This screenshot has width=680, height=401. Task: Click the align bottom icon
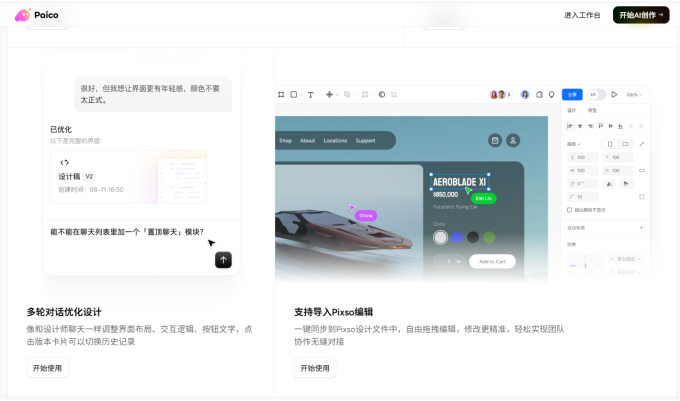tap(621, 126)
